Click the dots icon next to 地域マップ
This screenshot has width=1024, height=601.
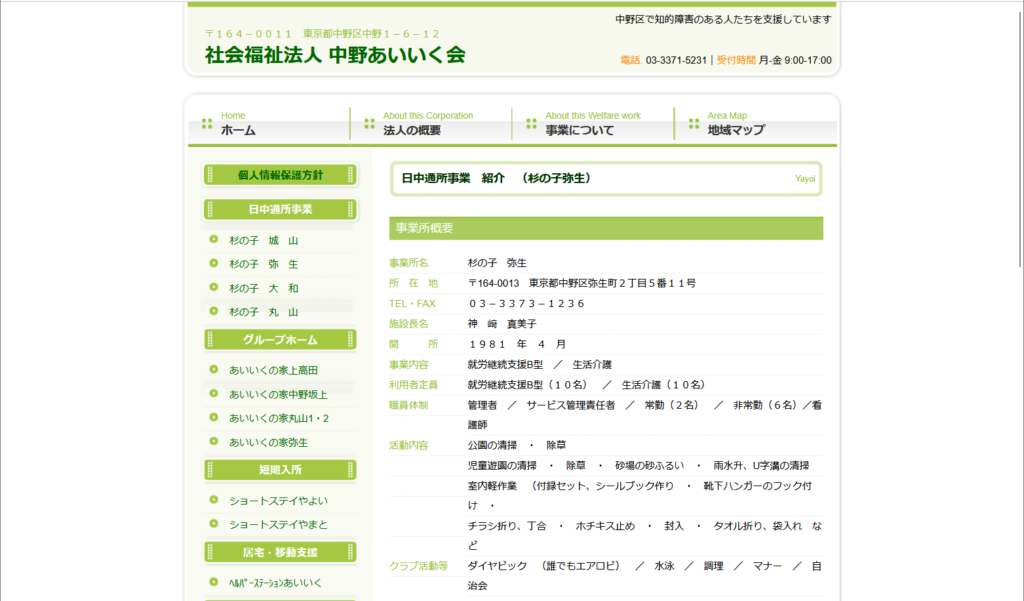694,124
